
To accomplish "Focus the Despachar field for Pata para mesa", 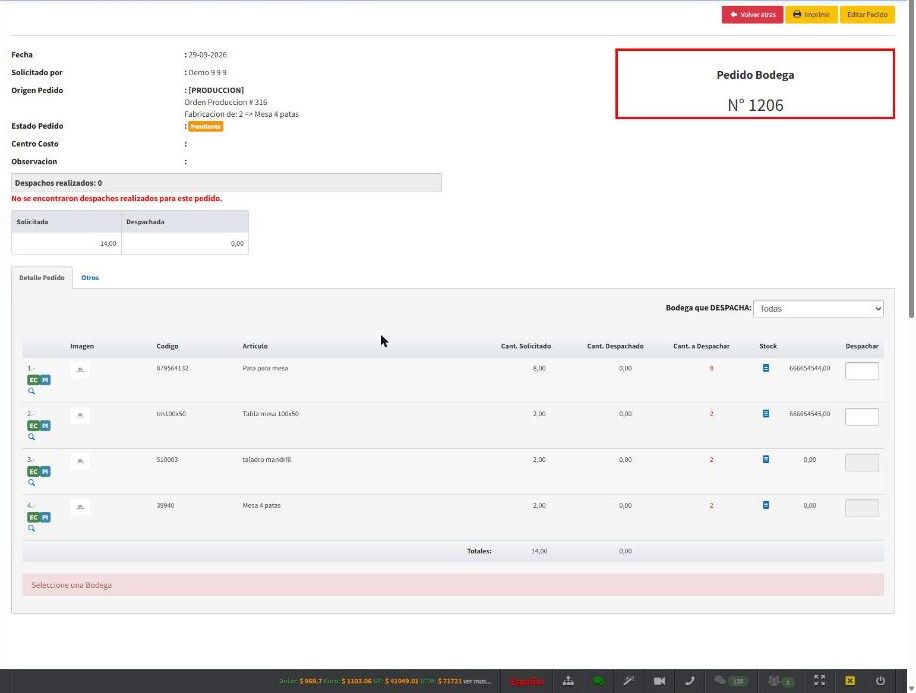I will 862,371.
